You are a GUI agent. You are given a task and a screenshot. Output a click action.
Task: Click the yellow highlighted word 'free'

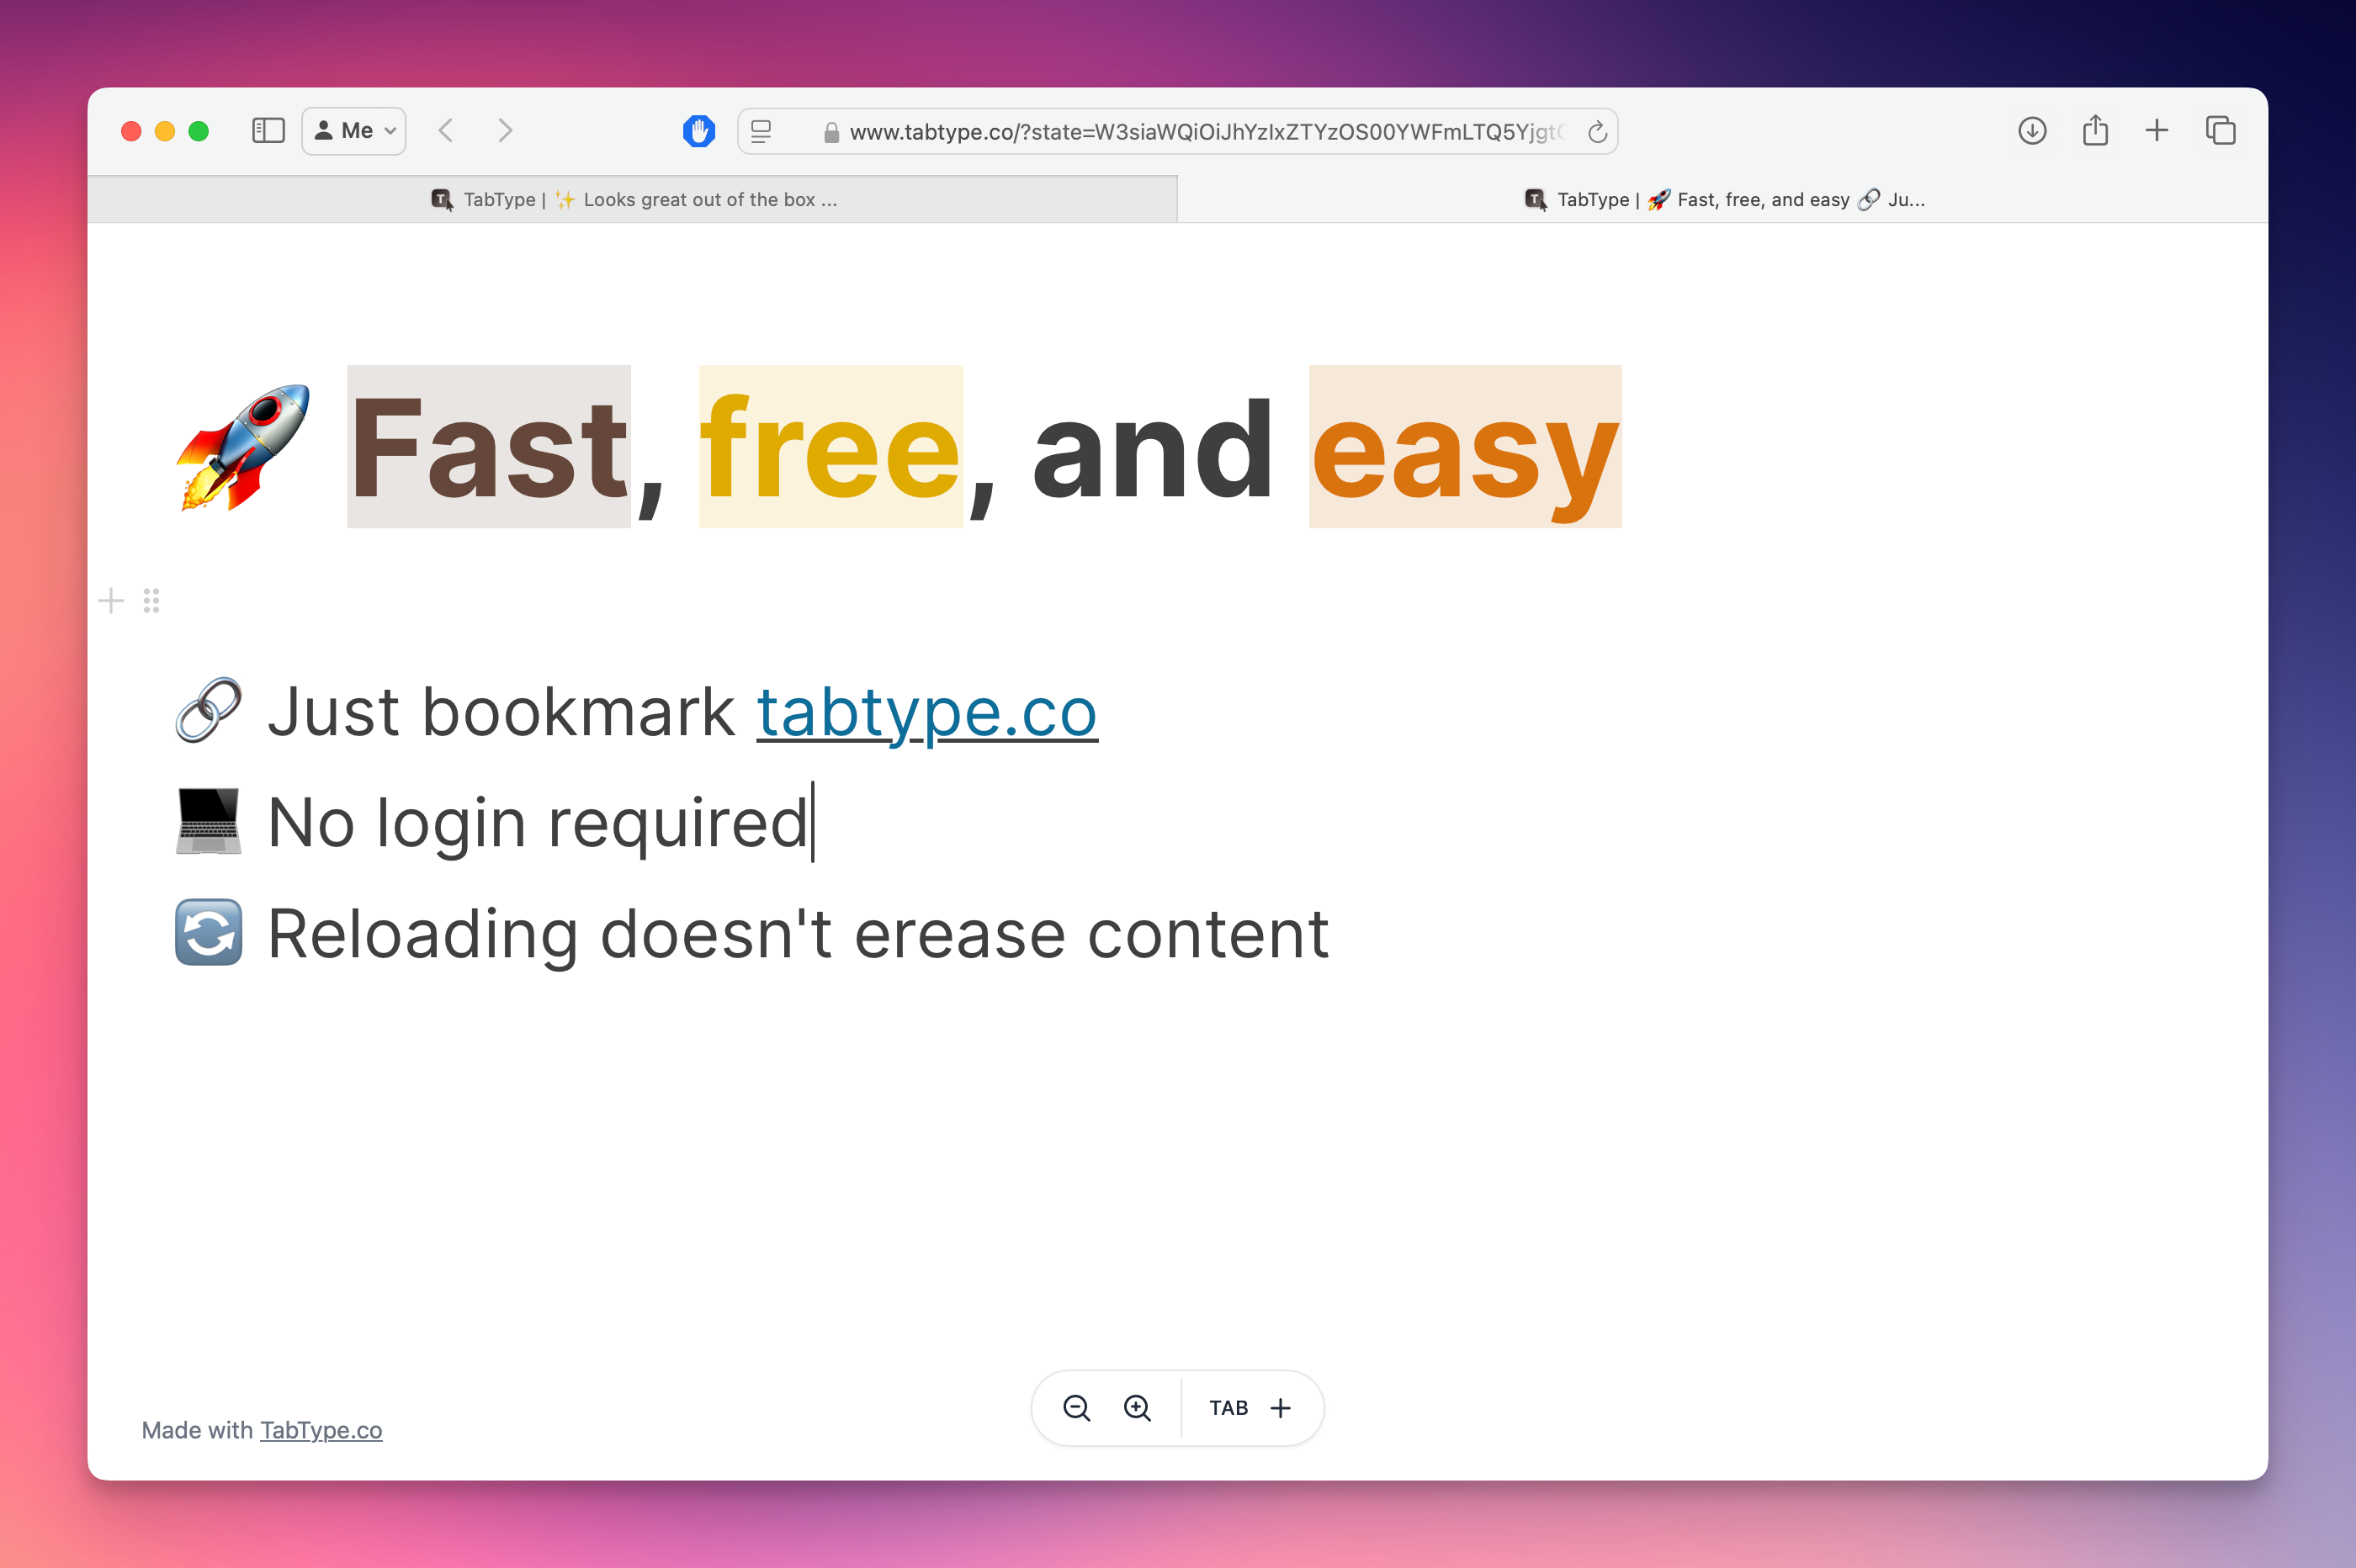pos(831,447)
